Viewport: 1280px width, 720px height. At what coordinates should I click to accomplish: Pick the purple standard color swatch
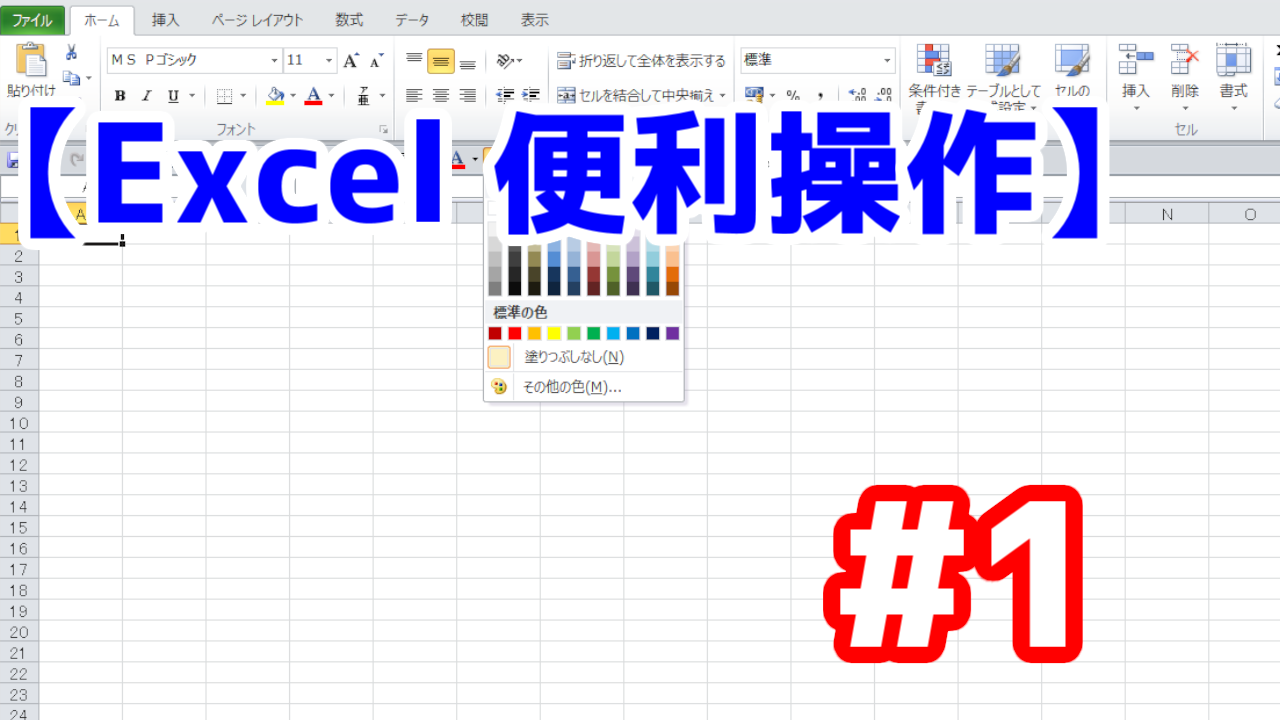point(673,333)
